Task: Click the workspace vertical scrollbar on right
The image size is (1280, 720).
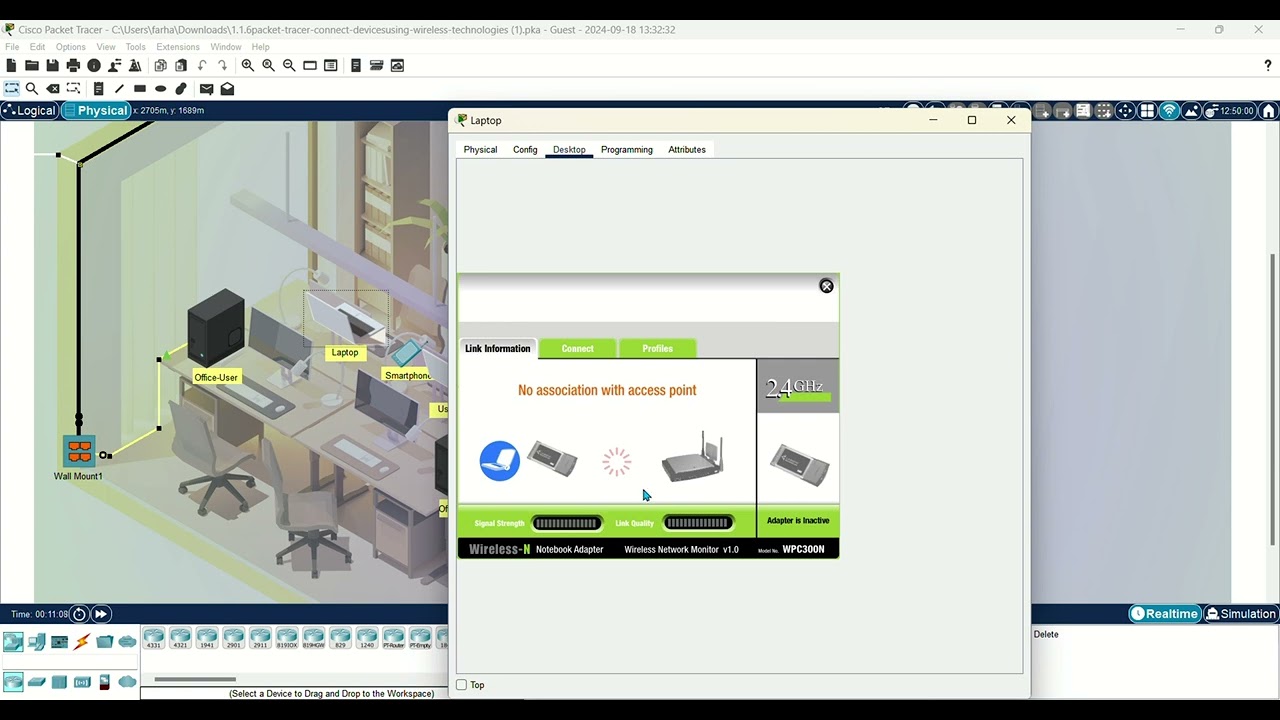Action: [x=1272, y=400]
